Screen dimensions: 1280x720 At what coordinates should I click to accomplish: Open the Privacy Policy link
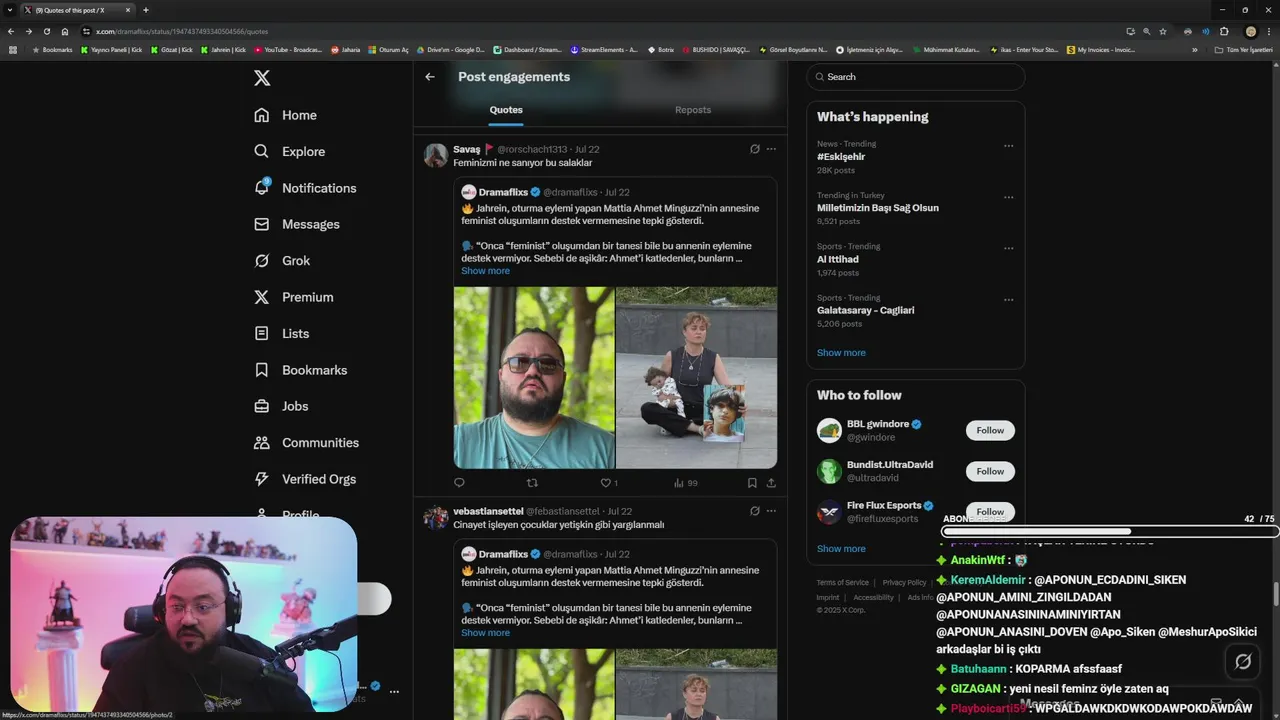click(904, 583)
